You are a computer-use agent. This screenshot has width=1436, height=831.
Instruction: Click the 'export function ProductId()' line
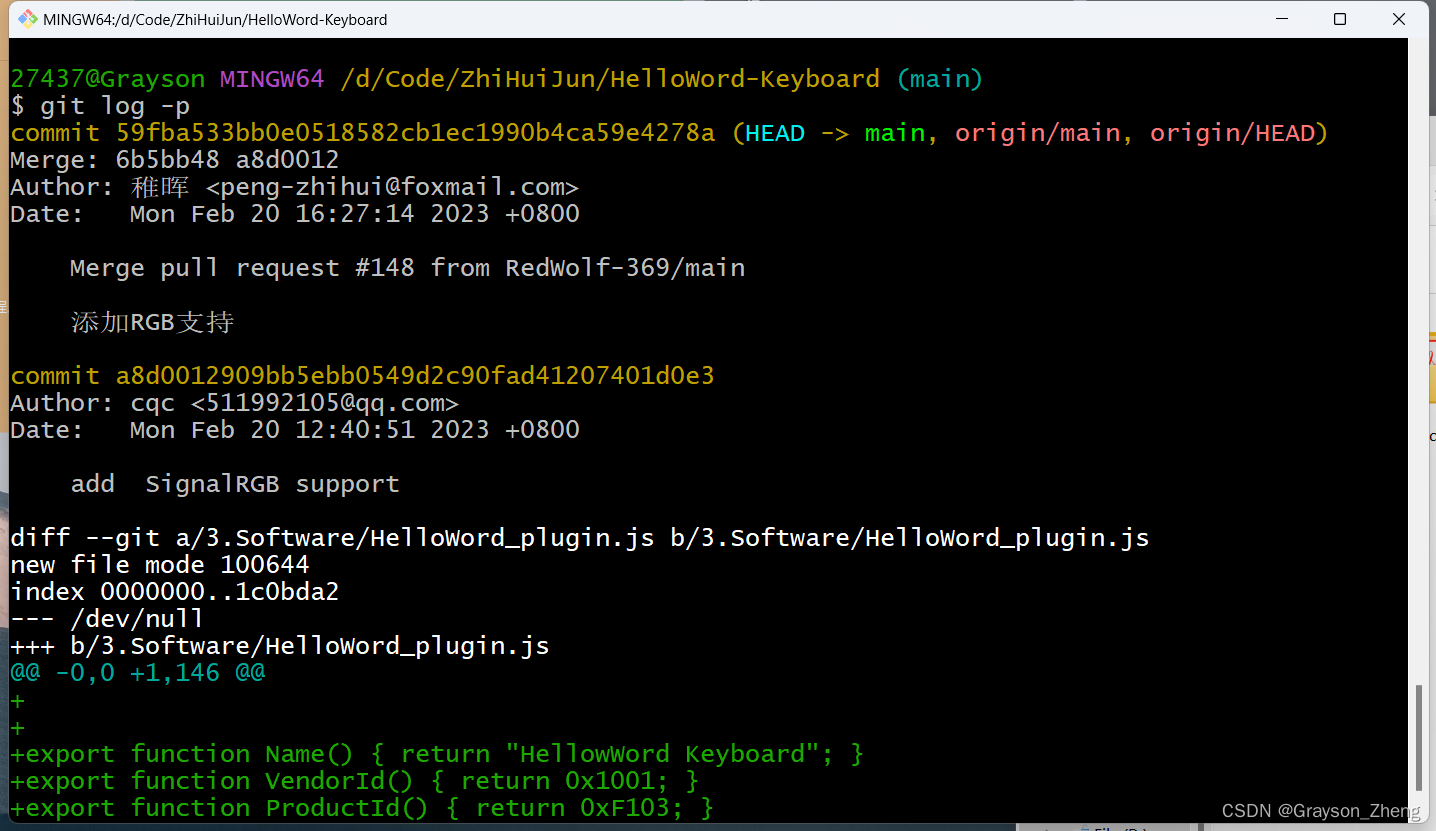(362, 808)
